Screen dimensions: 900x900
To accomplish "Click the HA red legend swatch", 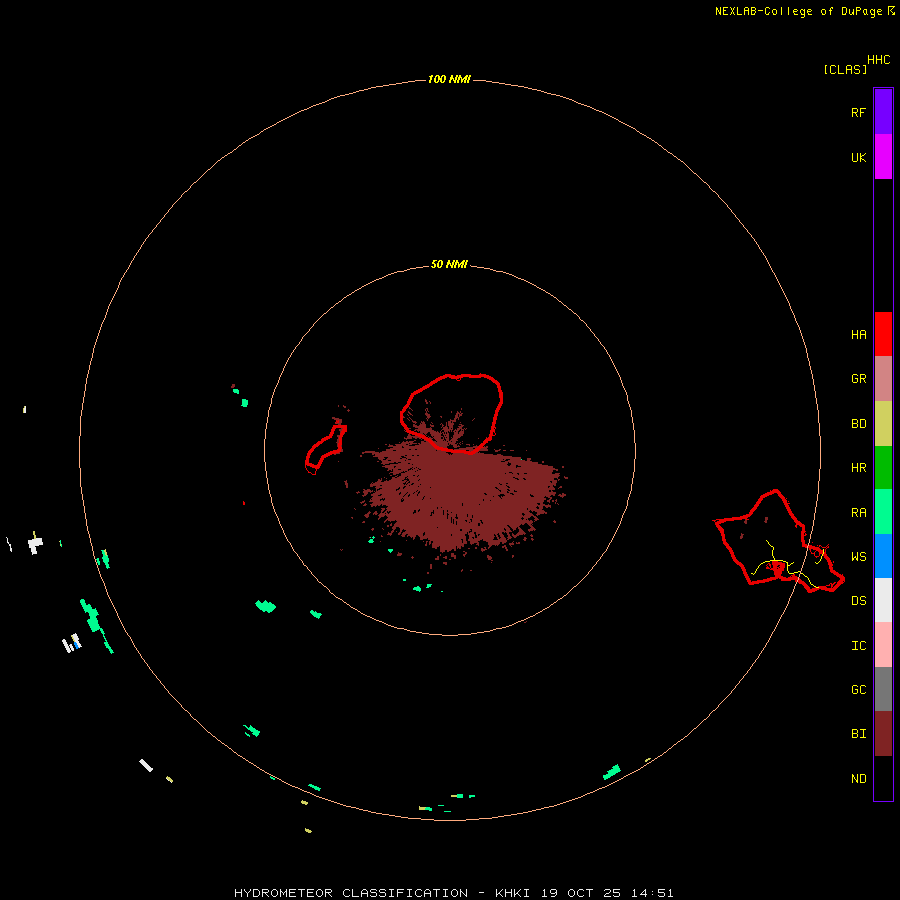I will [x=883, y=334].
